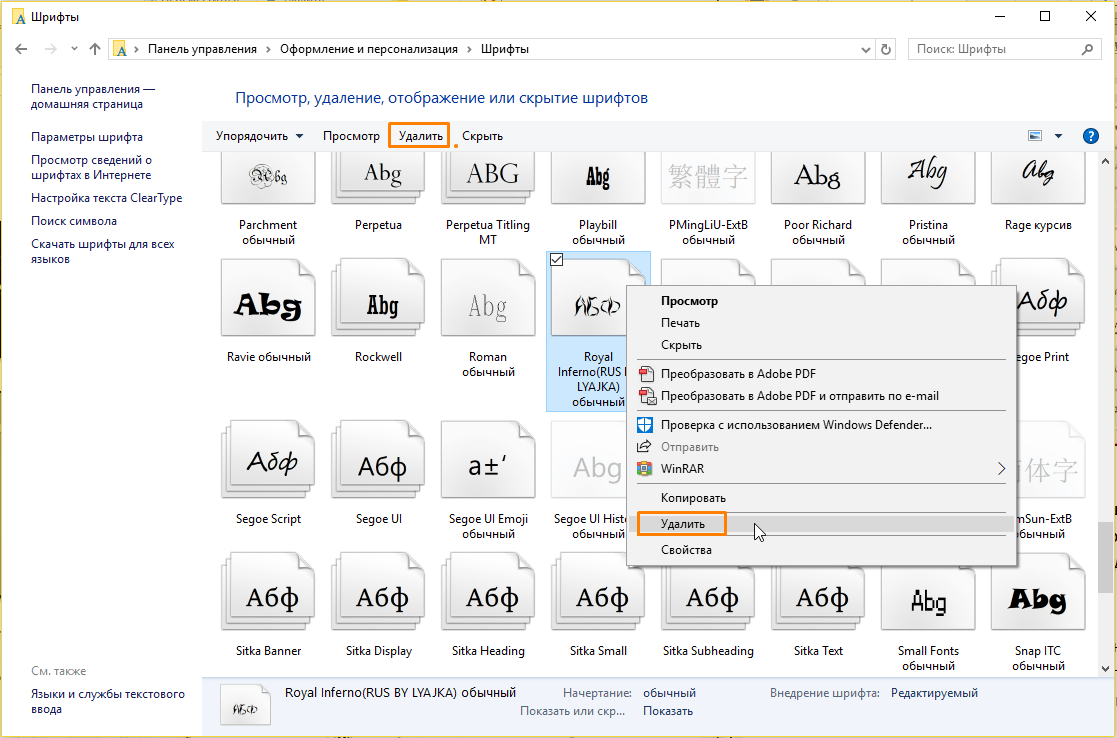Select the Ravie font icon

(269, 297)
